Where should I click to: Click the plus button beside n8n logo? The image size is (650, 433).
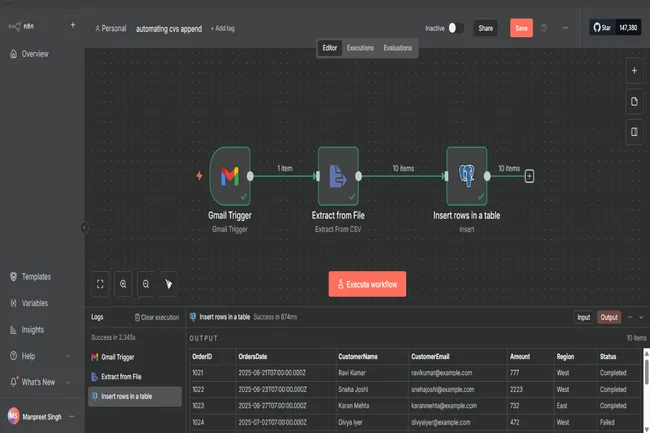tap(73, 25)
